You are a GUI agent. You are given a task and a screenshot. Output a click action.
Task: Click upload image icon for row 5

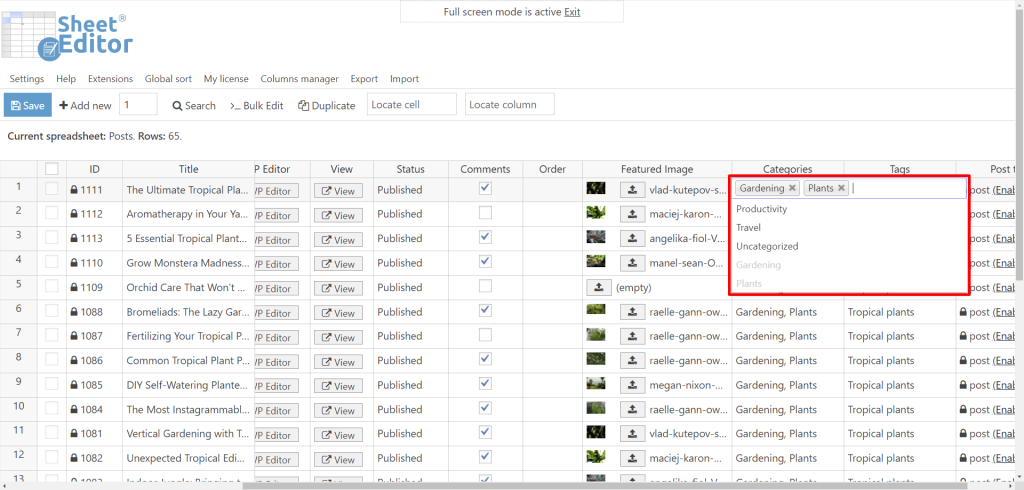pos(598,287)
